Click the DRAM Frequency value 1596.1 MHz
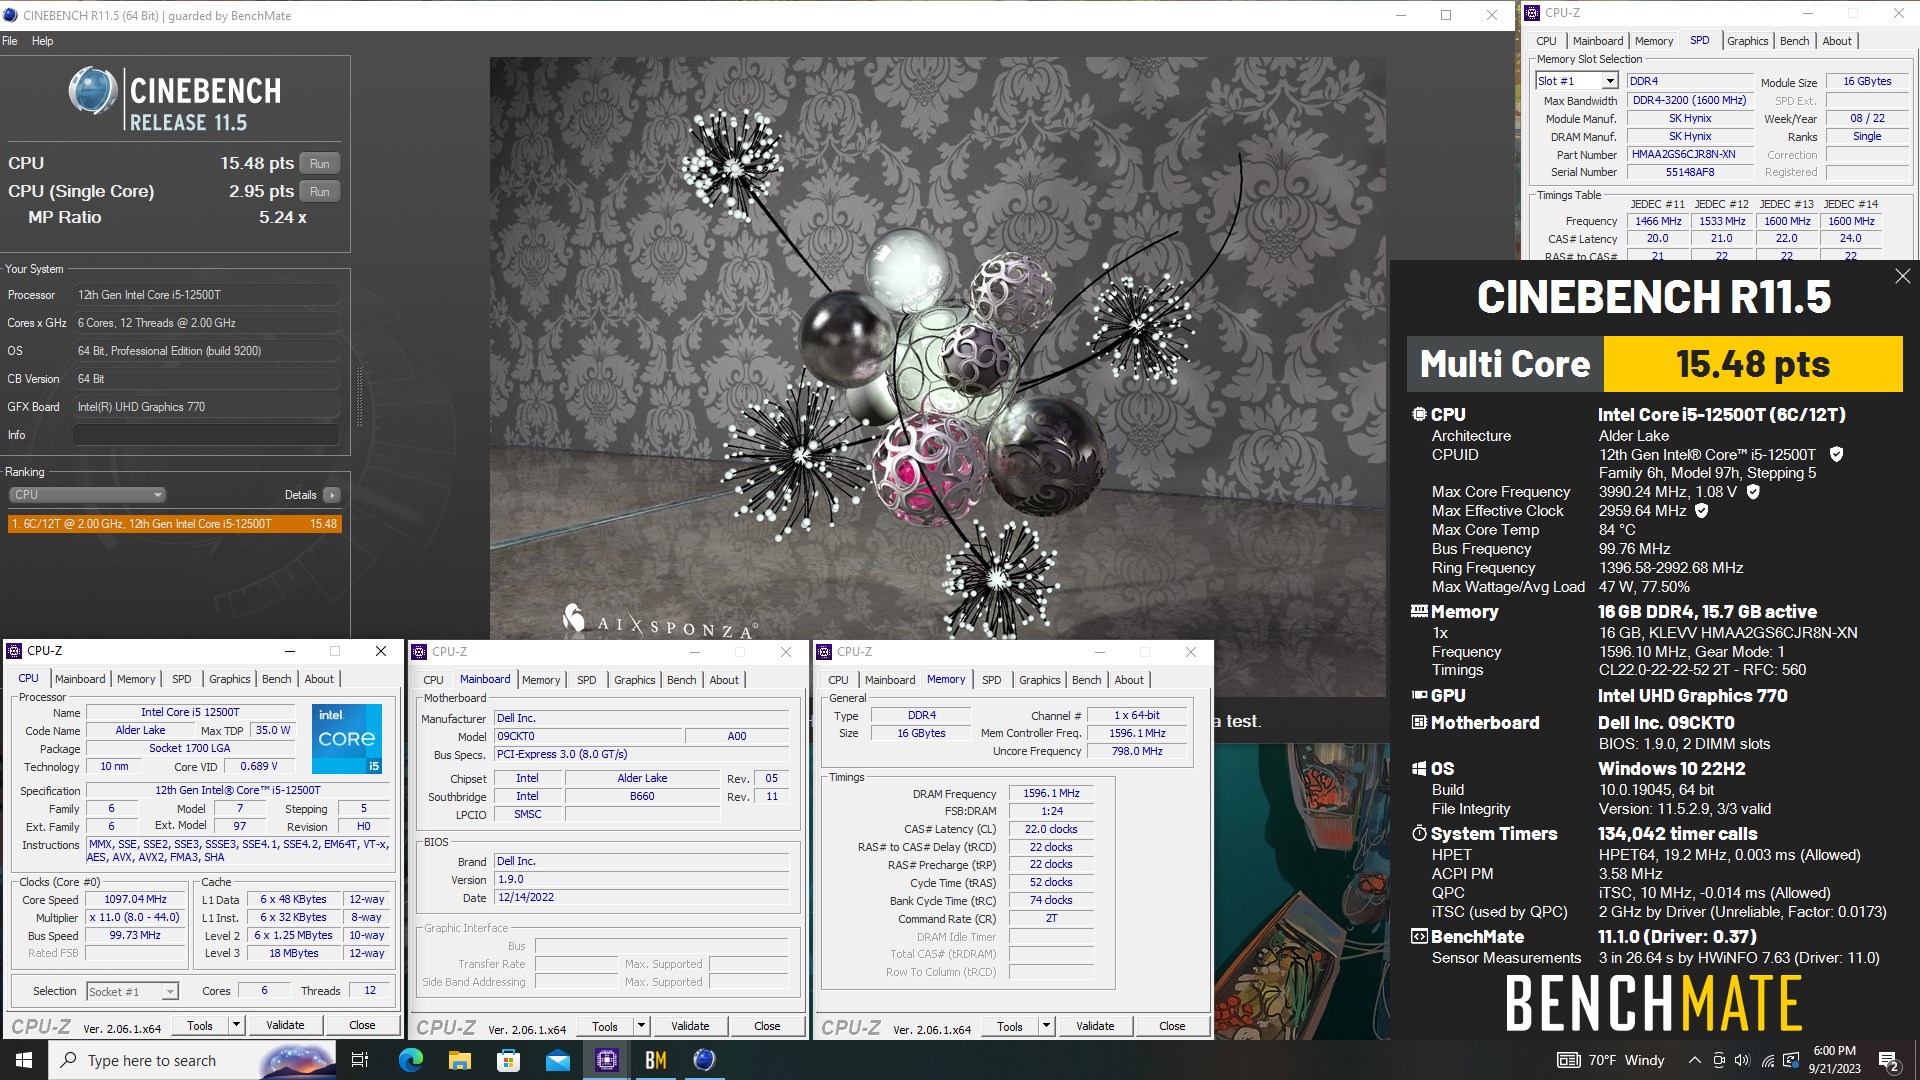The image size is (1920, 1080). pos(1051,793)
